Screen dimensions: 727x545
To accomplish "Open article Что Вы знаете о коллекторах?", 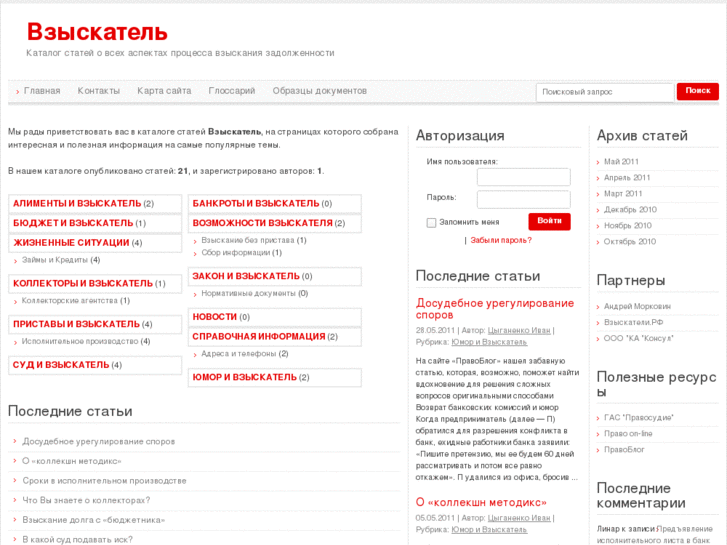I will [86, 500].
